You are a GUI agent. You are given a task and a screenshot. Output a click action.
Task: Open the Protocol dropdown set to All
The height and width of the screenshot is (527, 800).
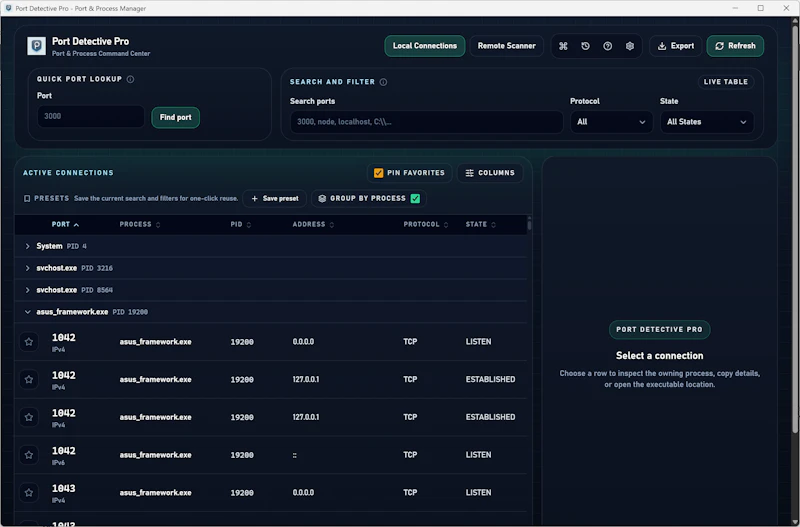click(611, 122)
